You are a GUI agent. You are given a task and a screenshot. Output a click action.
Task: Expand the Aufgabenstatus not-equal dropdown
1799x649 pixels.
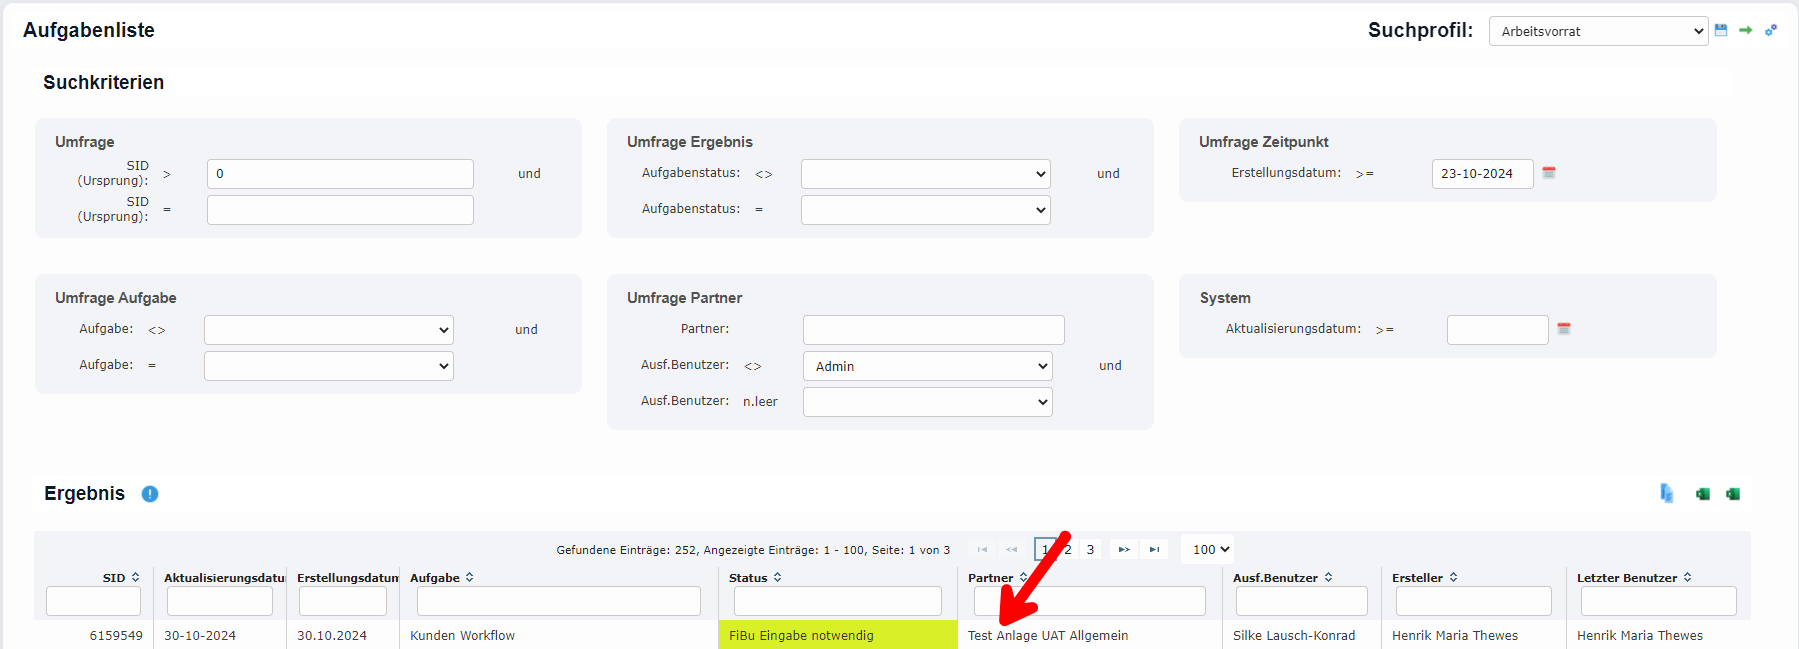coord(925,174)
